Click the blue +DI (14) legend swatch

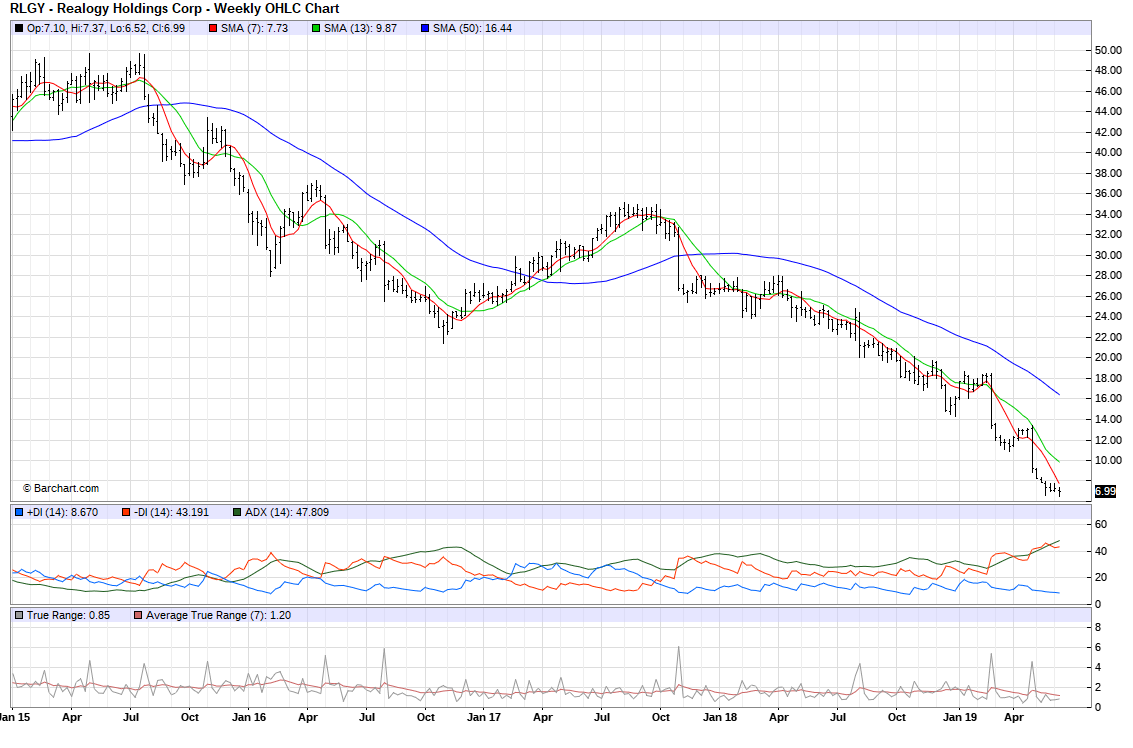pyautogui.click(x=20, y=512)
